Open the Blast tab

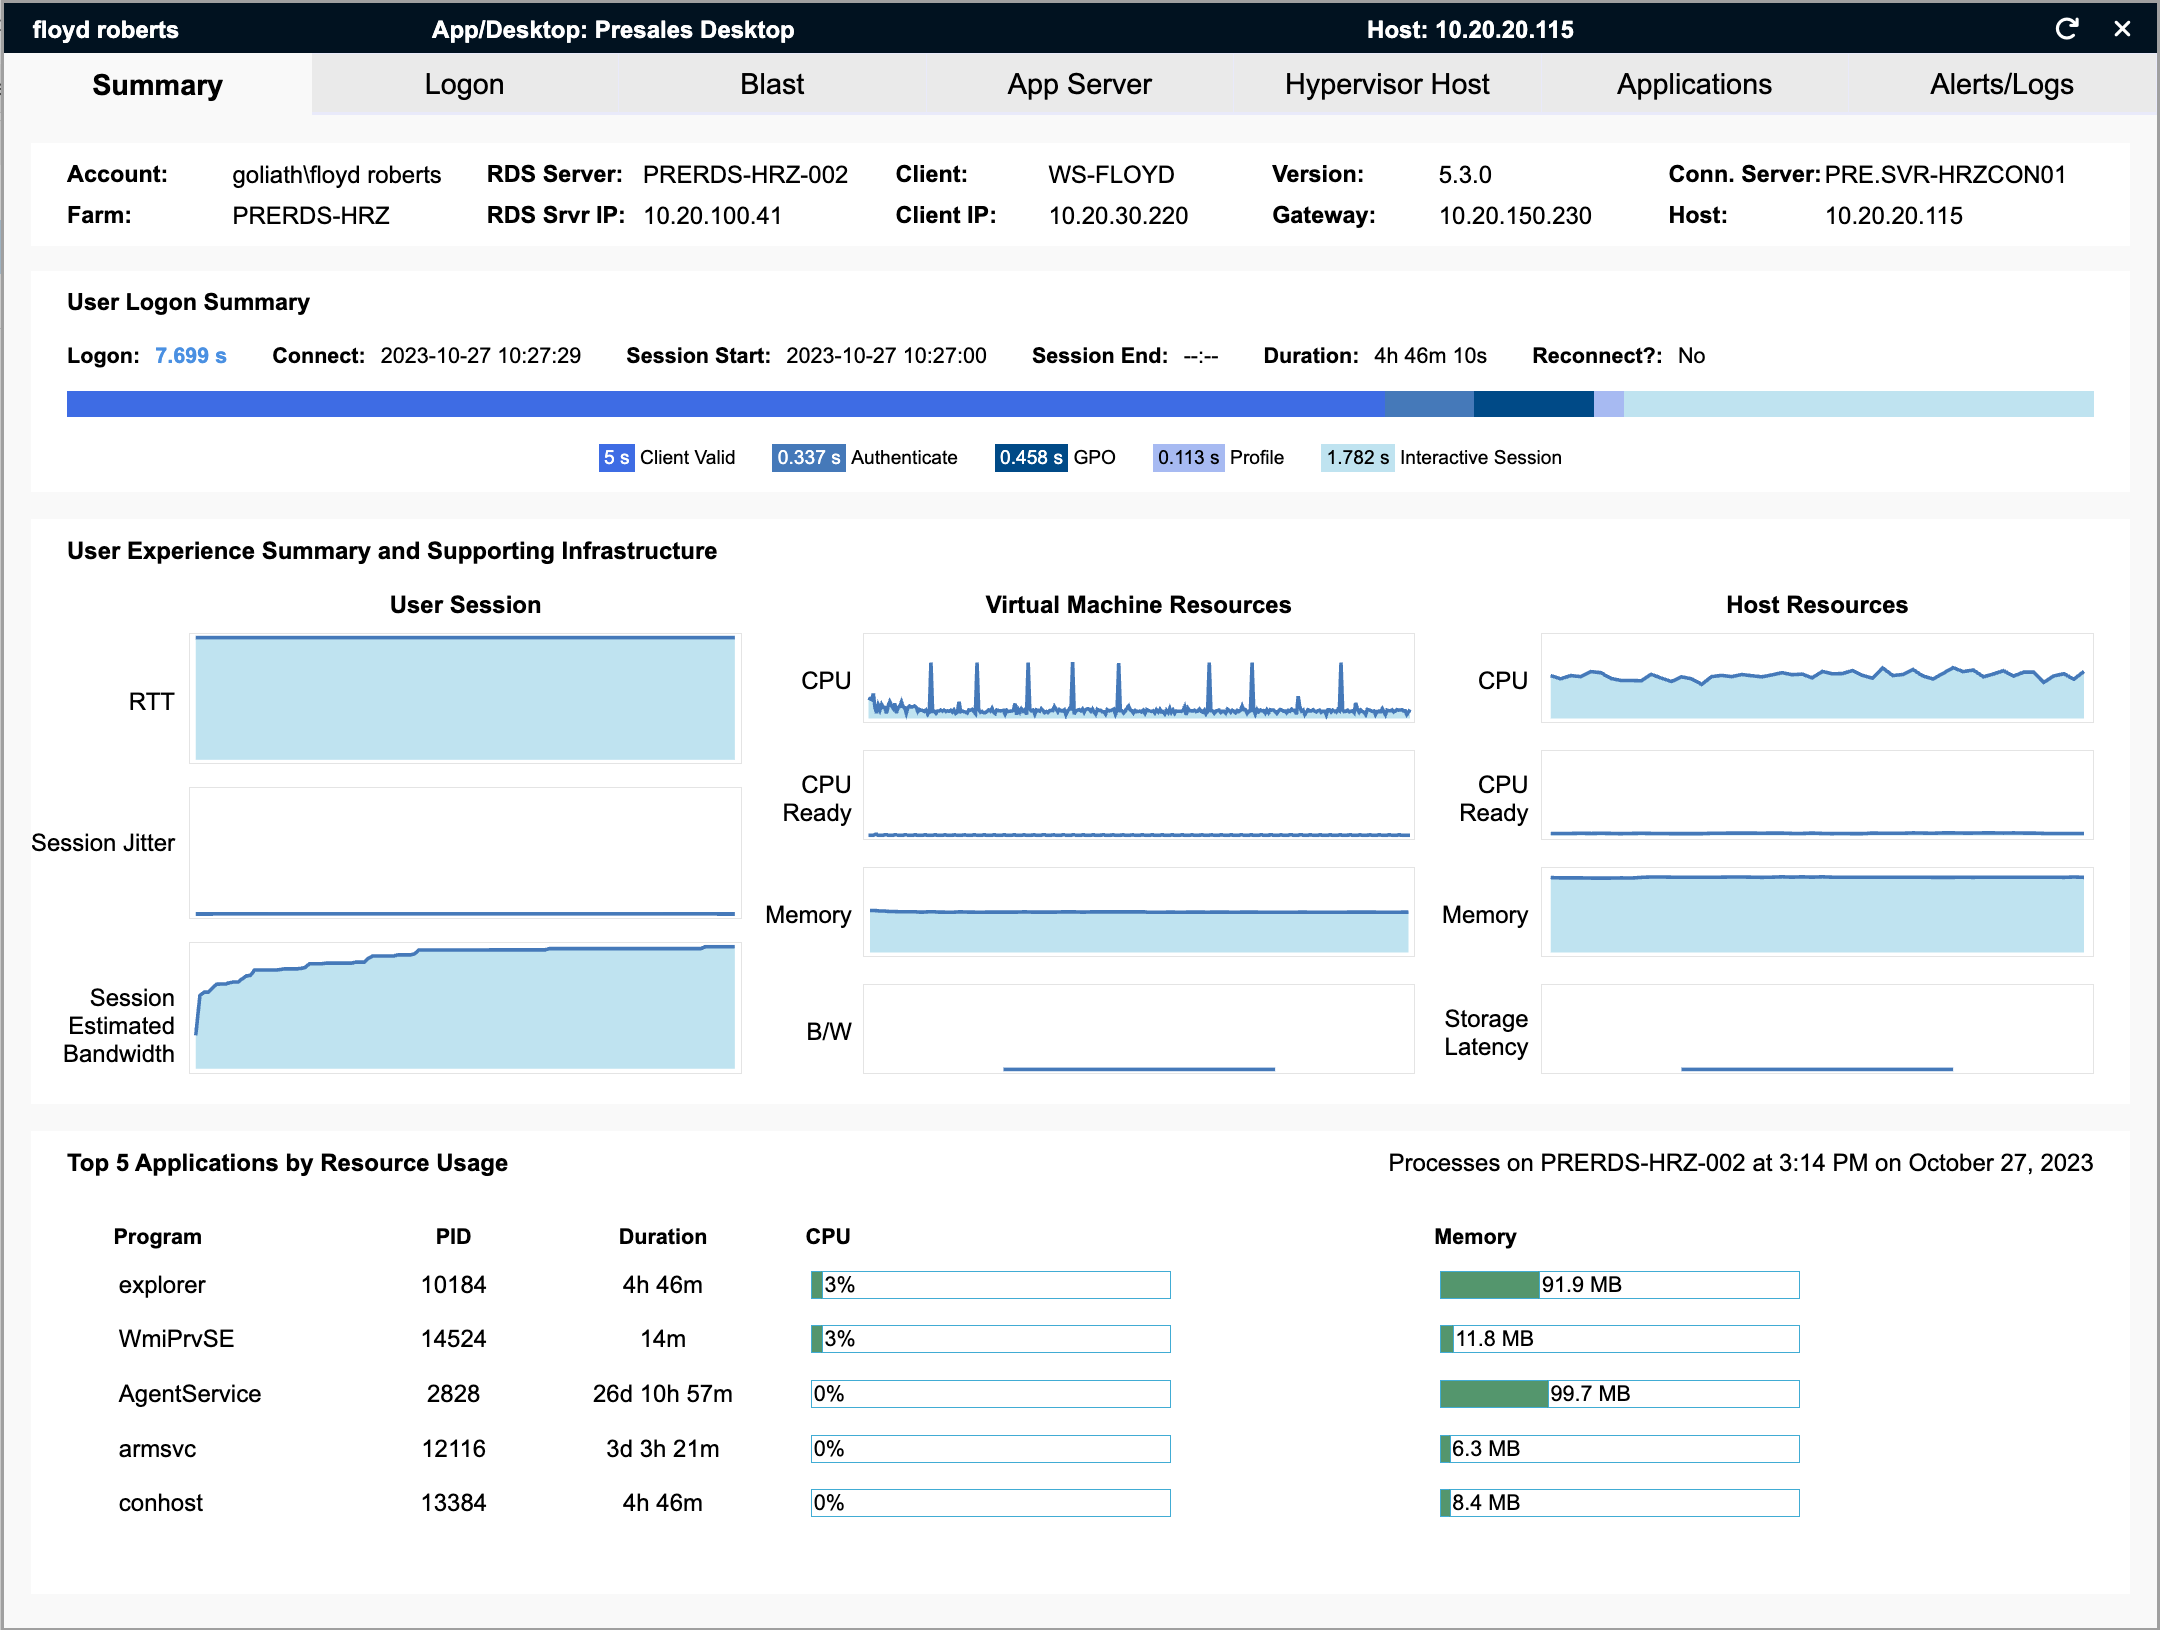pyautogui.click(x=771, y=84)
